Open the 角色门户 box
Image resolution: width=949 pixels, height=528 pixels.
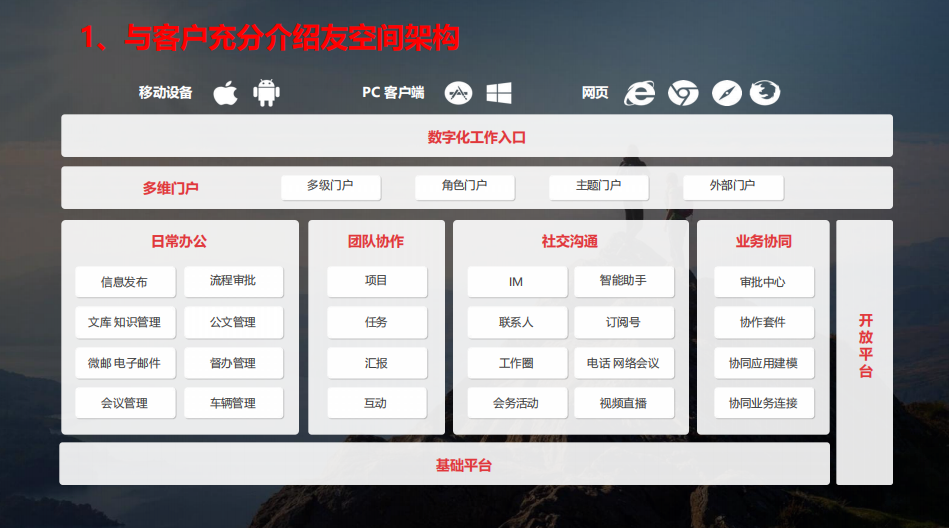click(465, 186)
